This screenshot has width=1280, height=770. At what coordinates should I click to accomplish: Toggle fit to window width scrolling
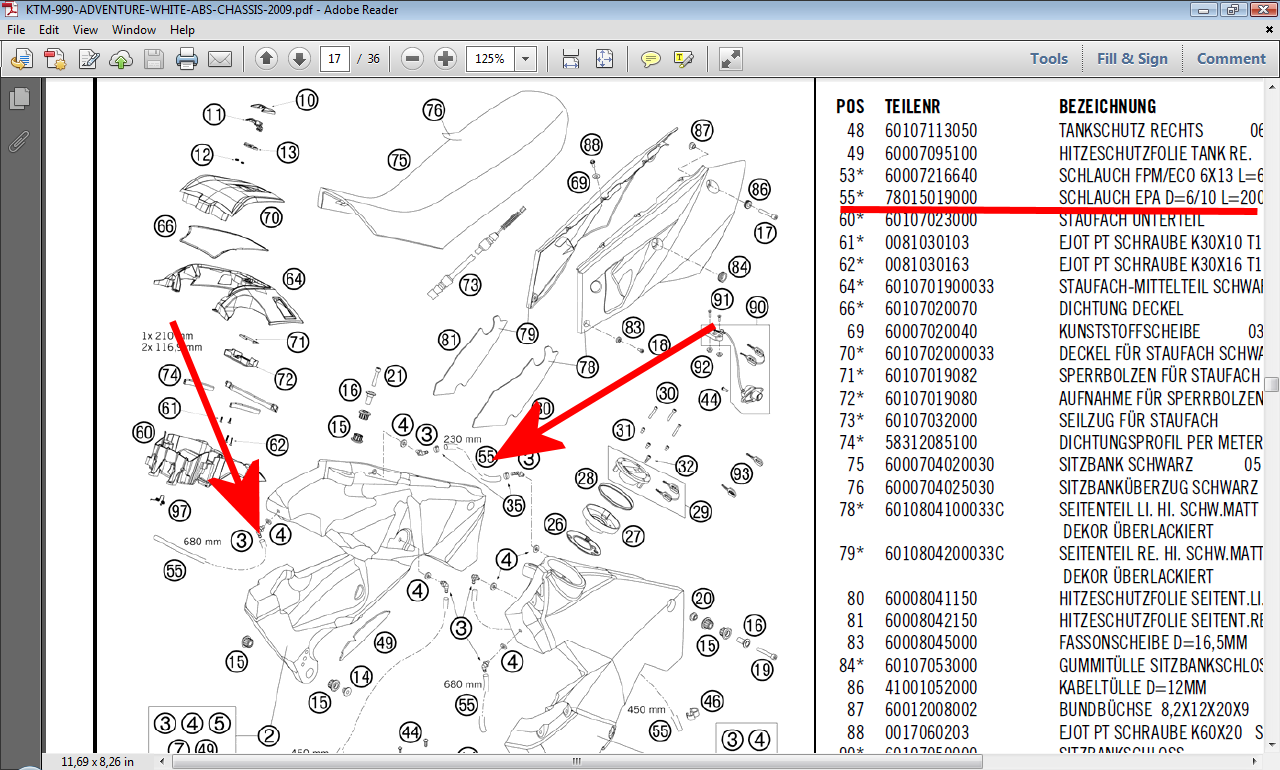[x=571, y=59]
